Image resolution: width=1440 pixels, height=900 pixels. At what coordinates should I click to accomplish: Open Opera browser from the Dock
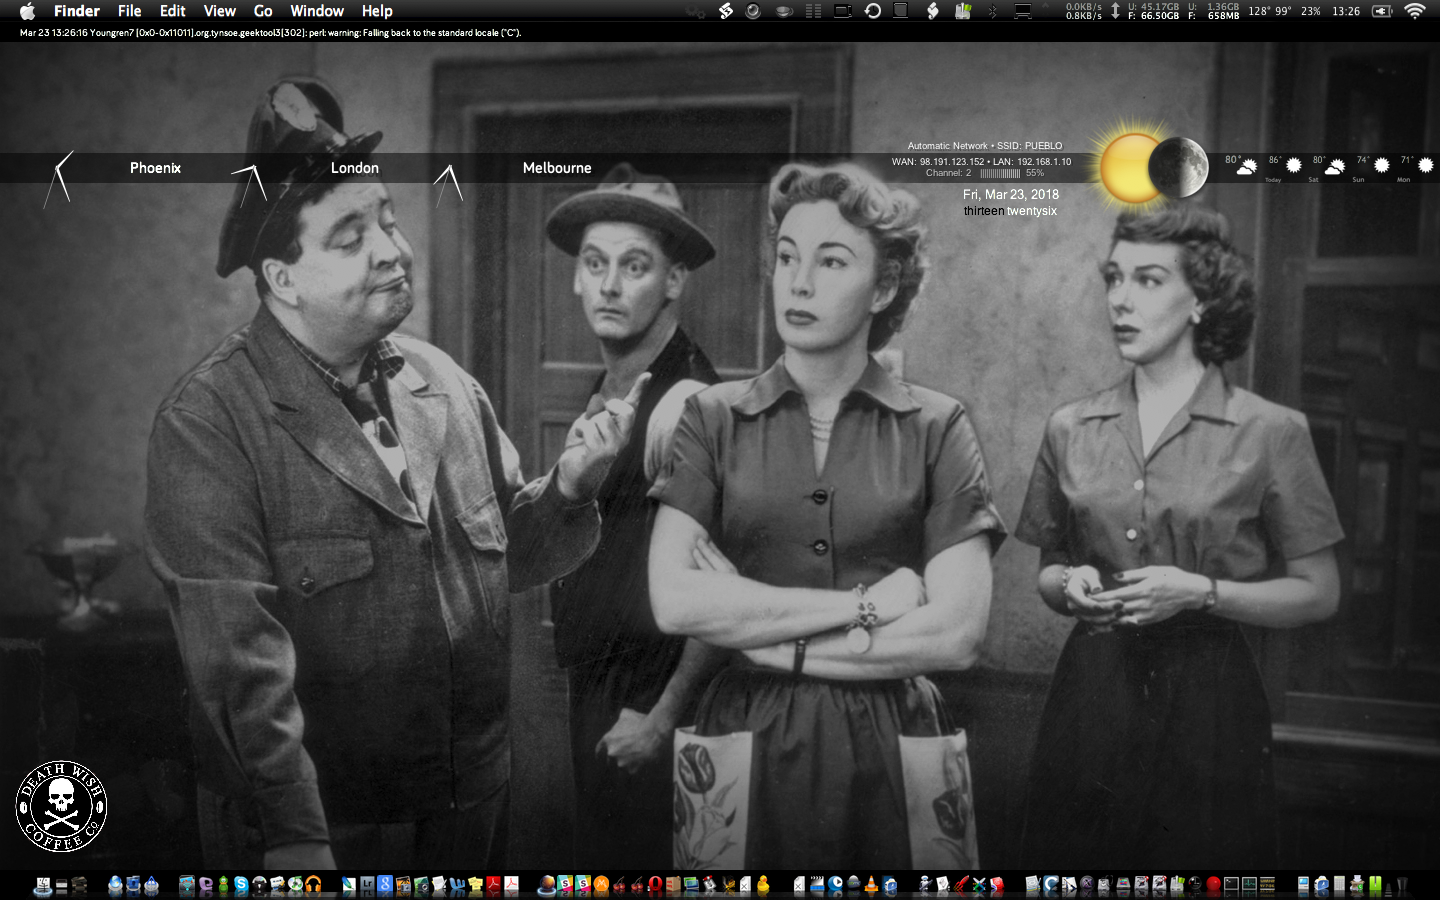pyautogui.click(x=654, y=885)
